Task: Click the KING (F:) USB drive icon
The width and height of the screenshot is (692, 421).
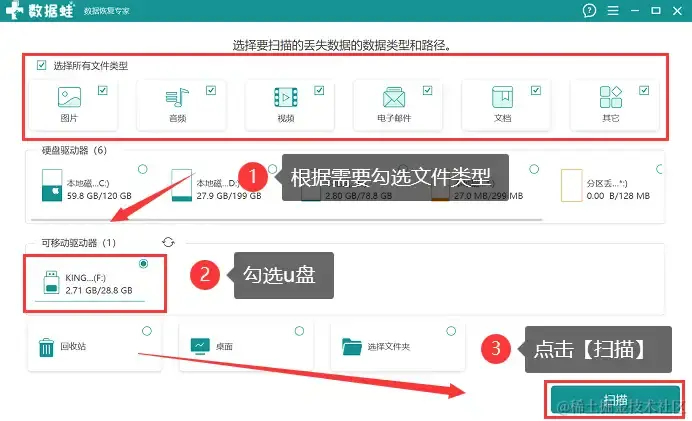Action: click(51, 282)
